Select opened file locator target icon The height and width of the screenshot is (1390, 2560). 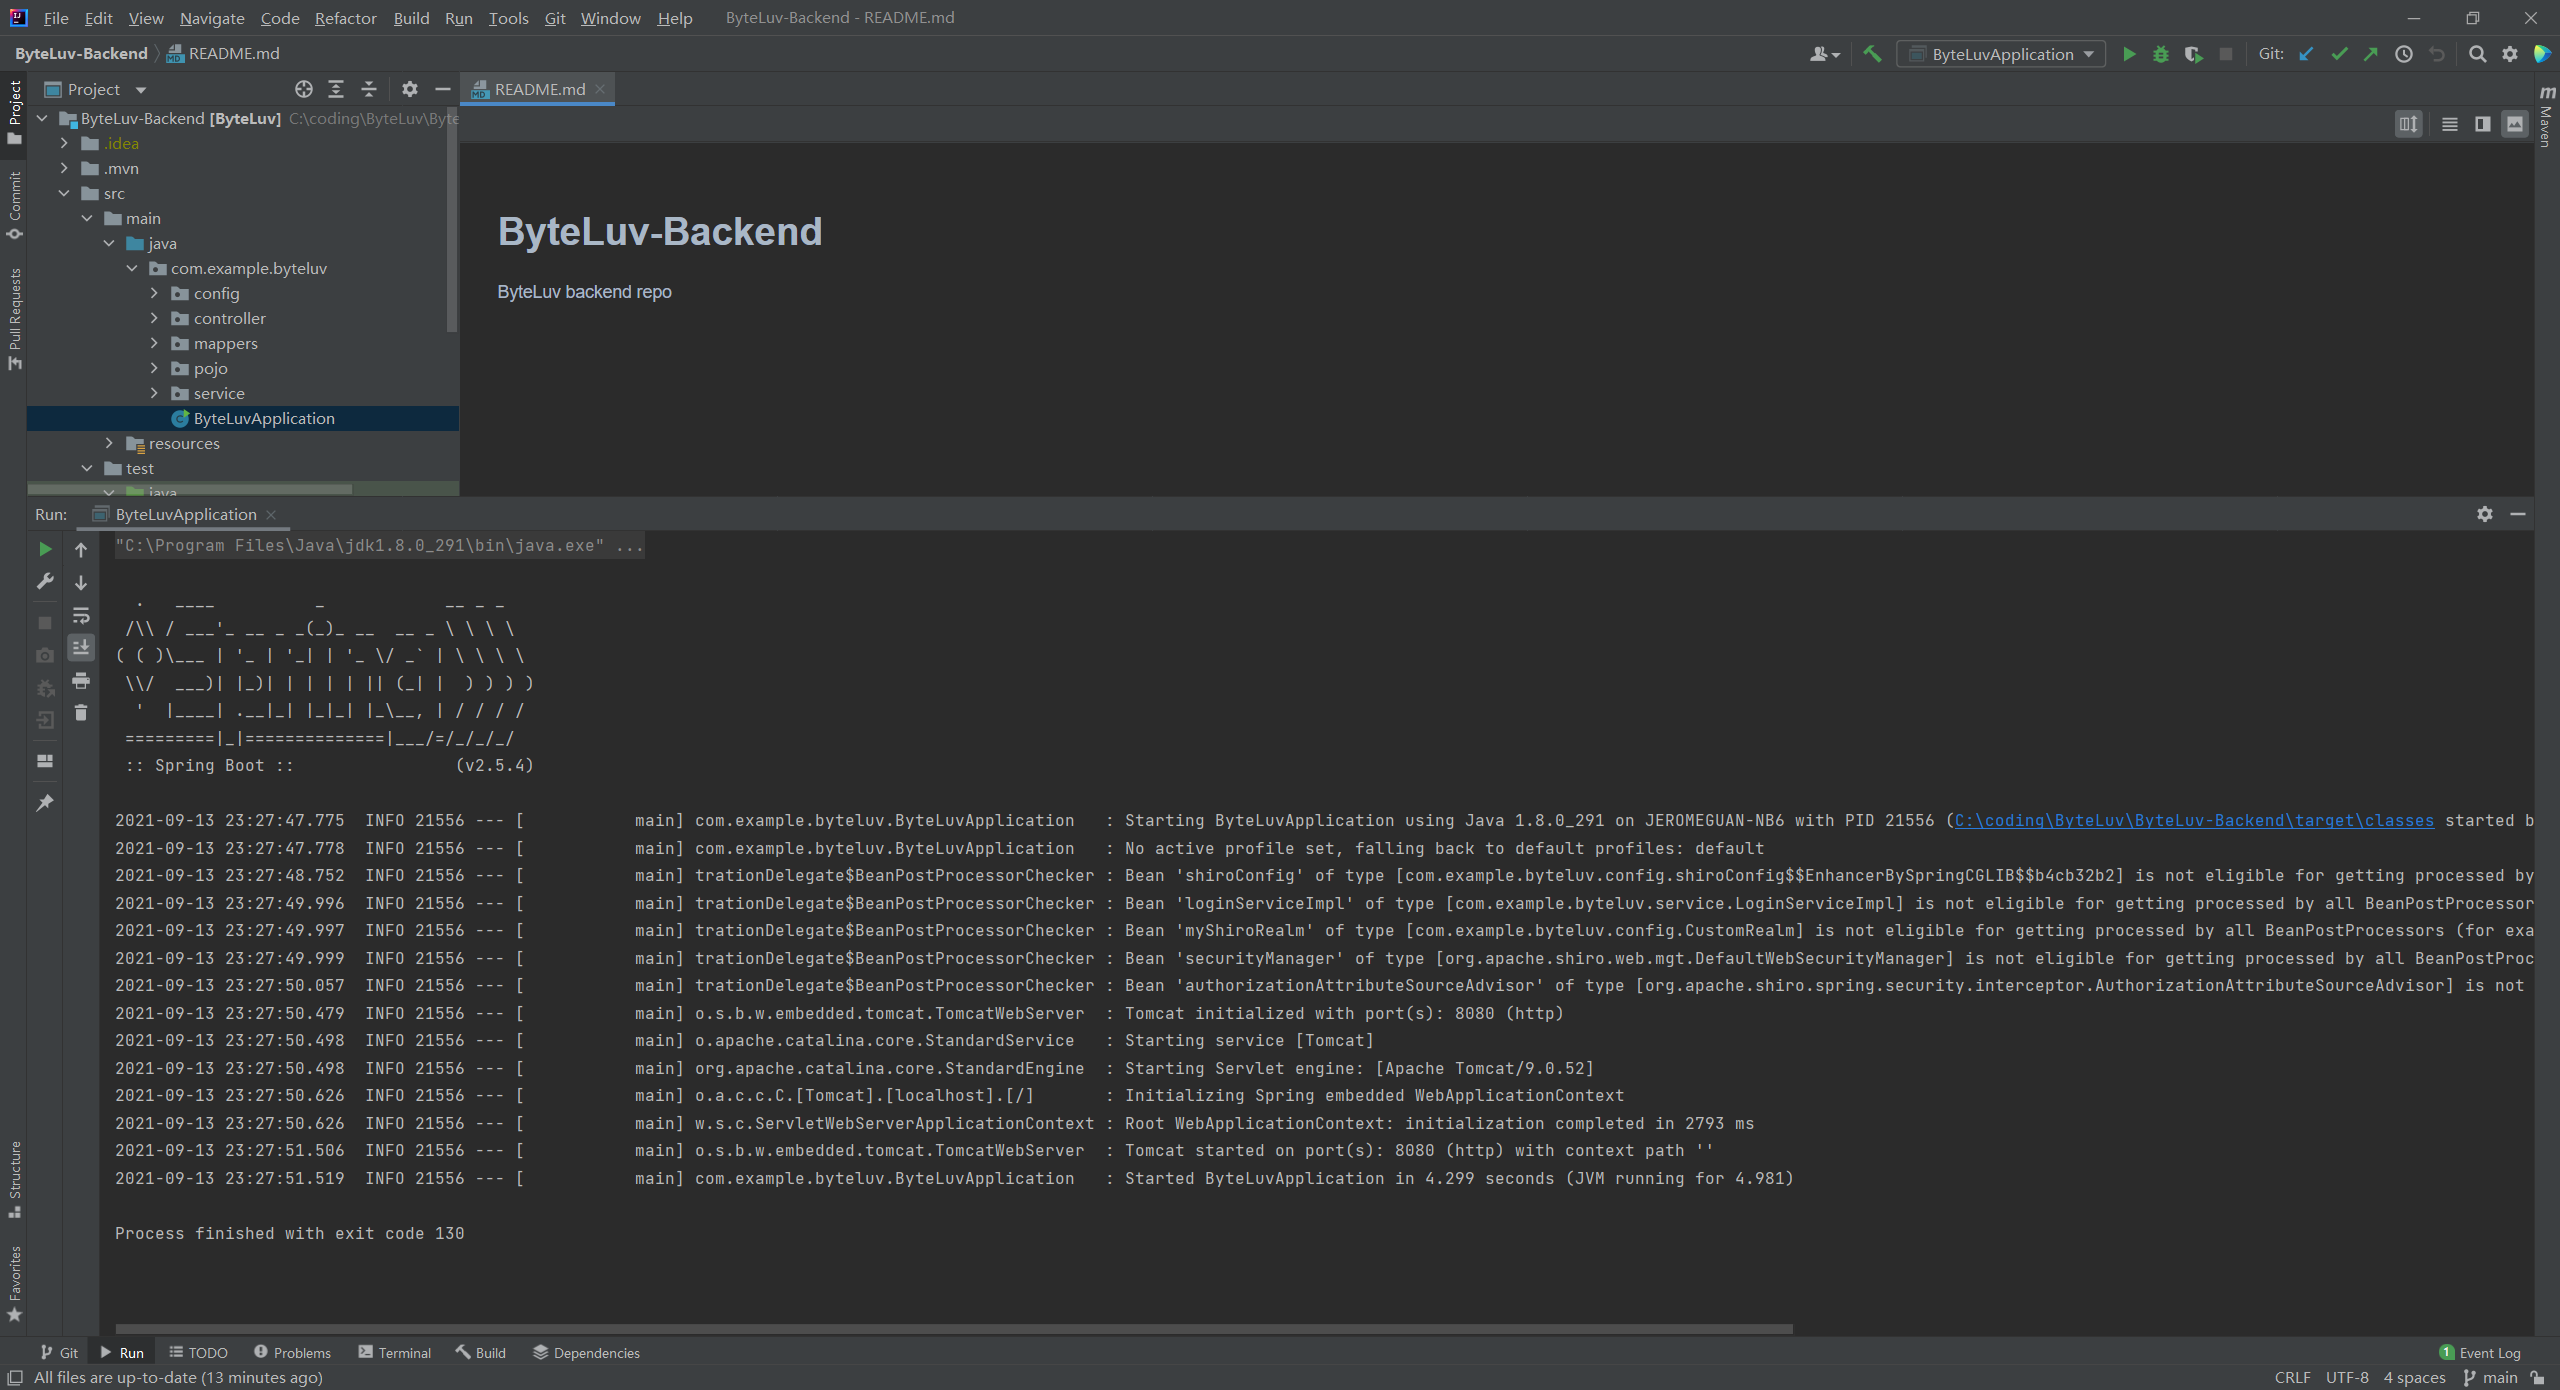pos(304,89)
